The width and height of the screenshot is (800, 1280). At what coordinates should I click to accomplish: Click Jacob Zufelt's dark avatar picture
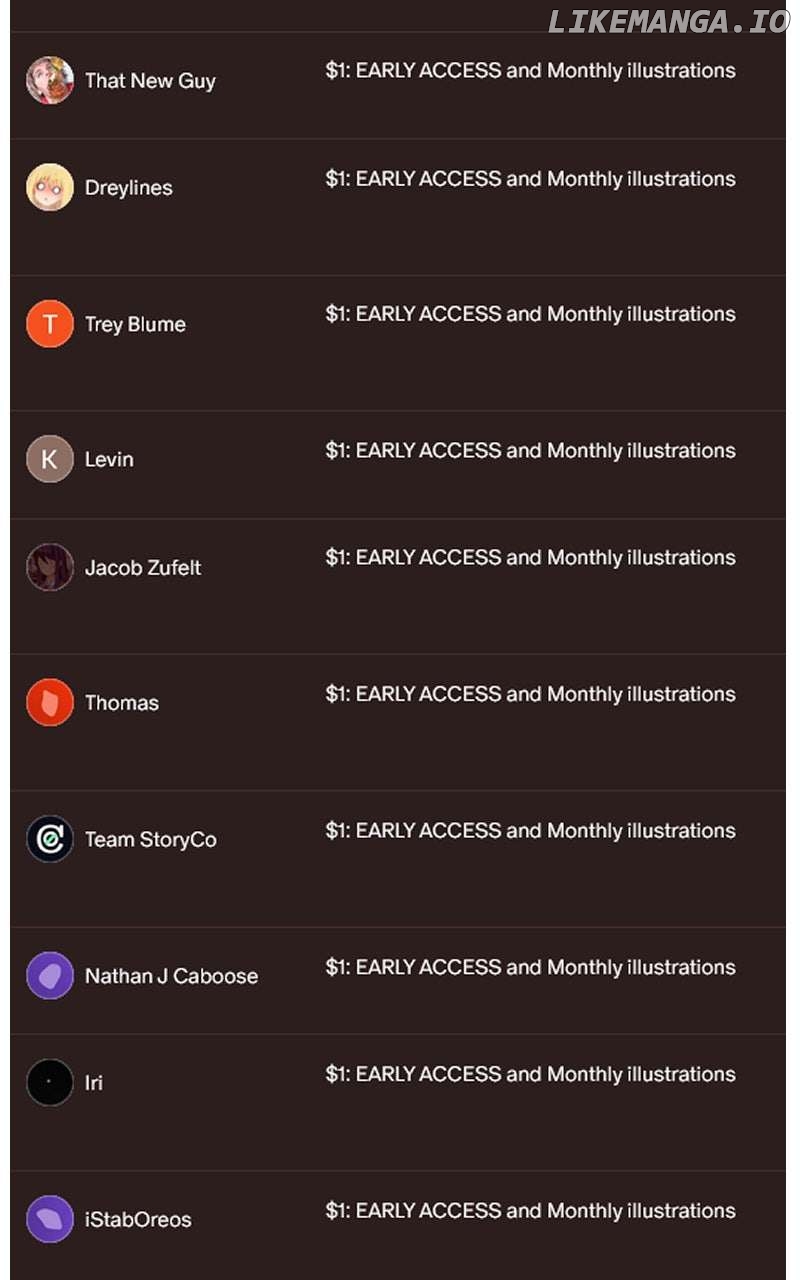coord(50,567)
